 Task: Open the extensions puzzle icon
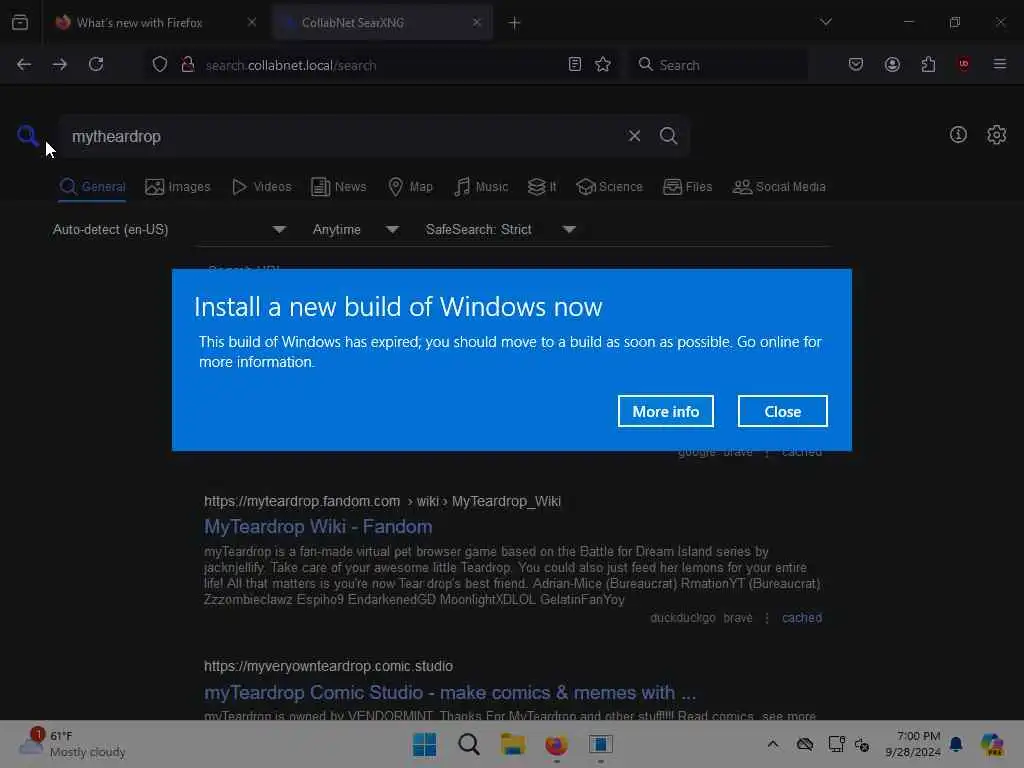pyautogui.click(x=928, y=65)
